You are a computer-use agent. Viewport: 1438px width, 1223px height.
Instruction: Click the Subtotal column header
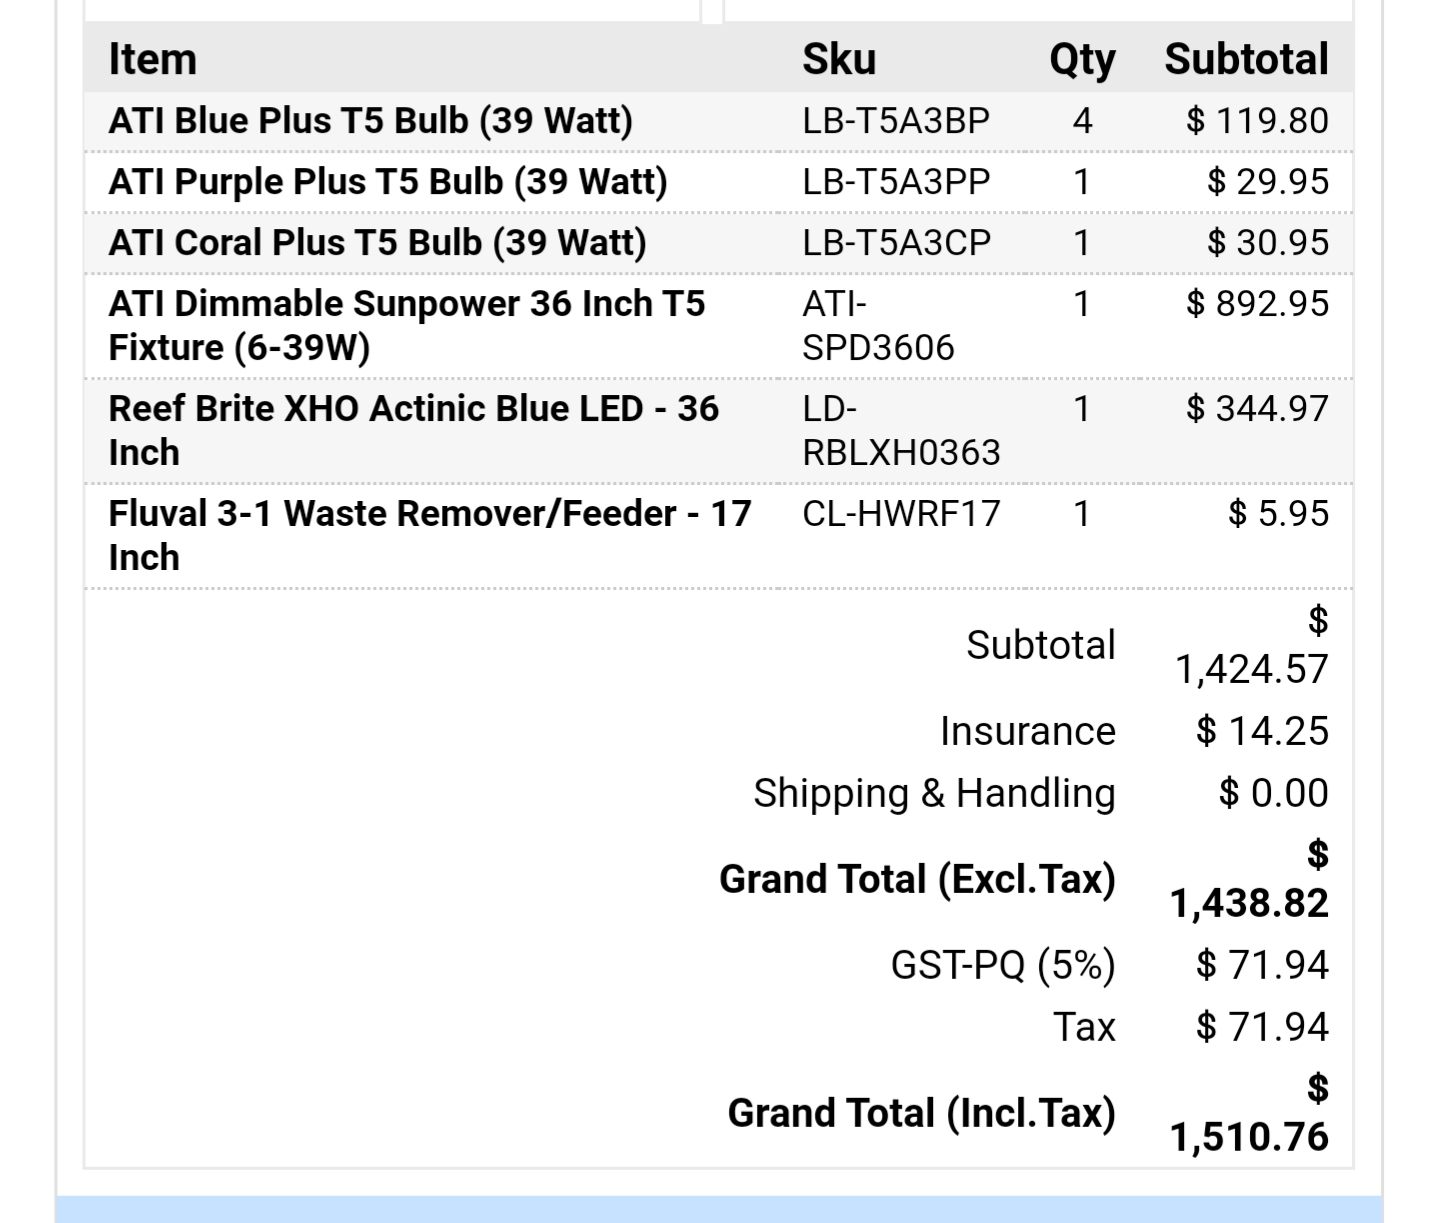(x=1246, y=59)
